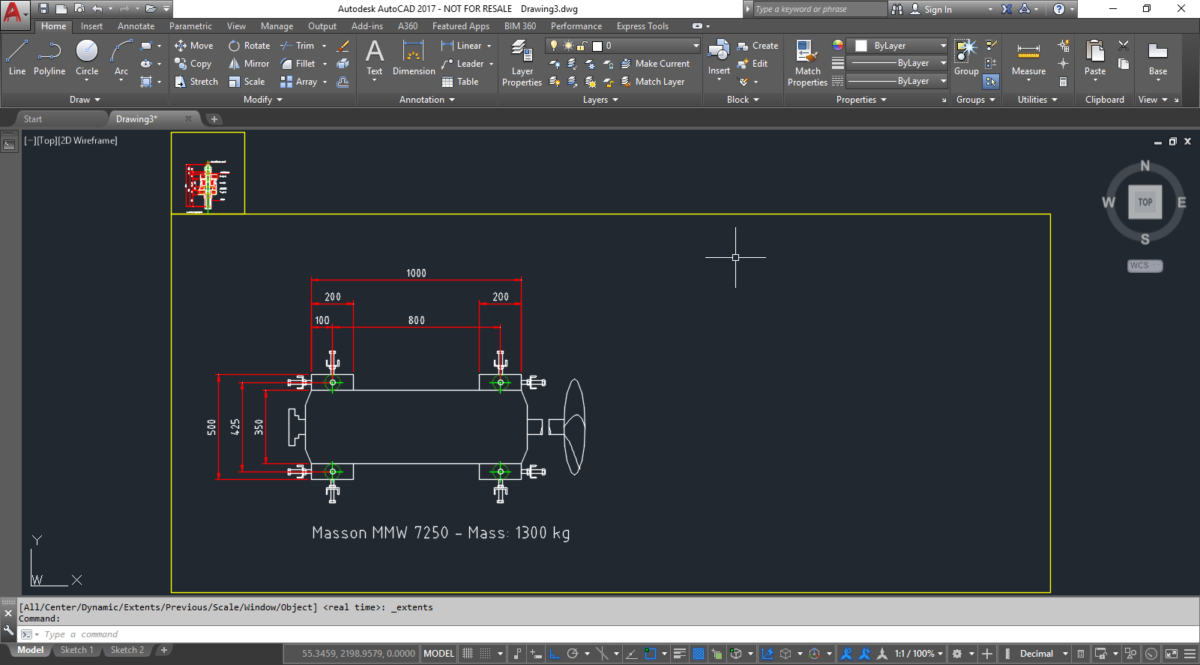Toggle group selection on/off in Groups panel
The width and height of the screenshot is (1200, 665).
tap(991, 82)
